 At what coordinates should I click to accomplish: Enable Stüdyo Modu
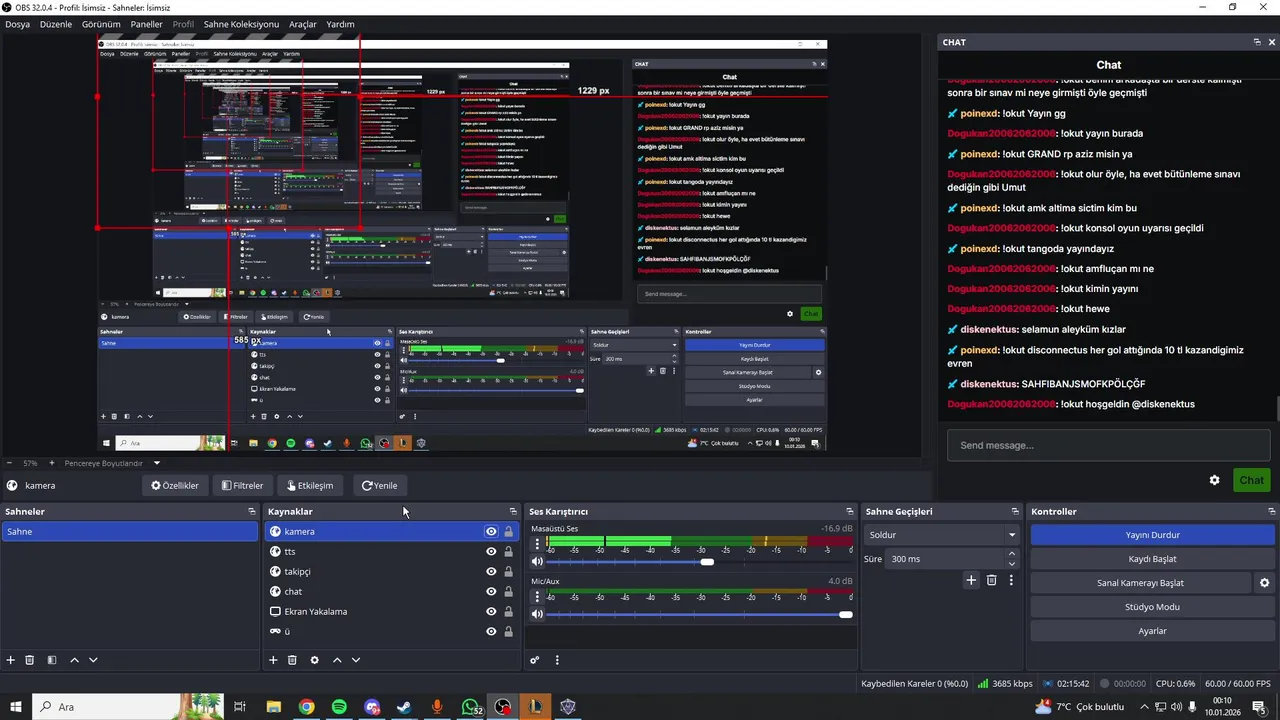[1152, 607]
